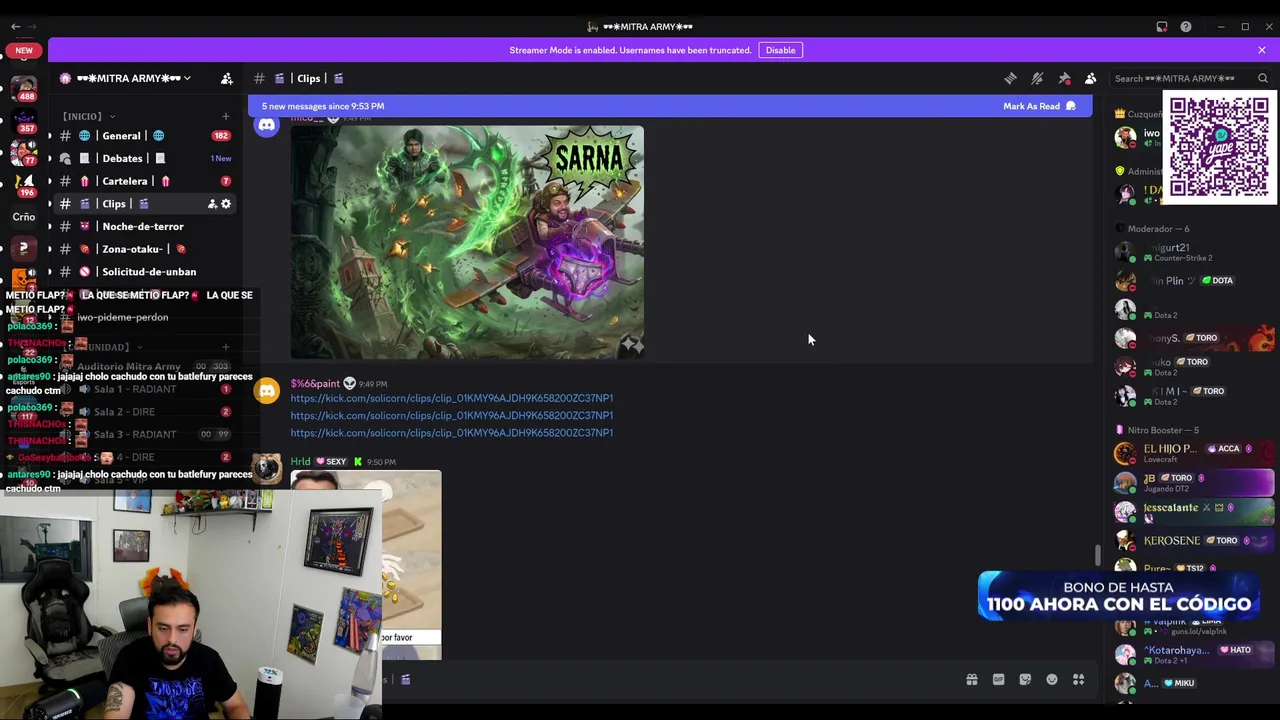This screenshot has width=1280, height=720.
Task: Open the Zona-otaku channel
Action: tap(144, 249)
